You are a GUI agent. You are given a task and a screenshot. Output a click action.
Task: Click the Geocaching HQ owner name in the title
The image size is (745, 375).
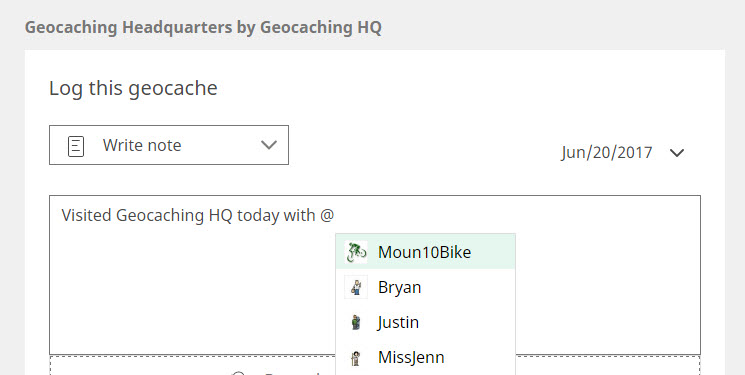[x=321, y=28]
